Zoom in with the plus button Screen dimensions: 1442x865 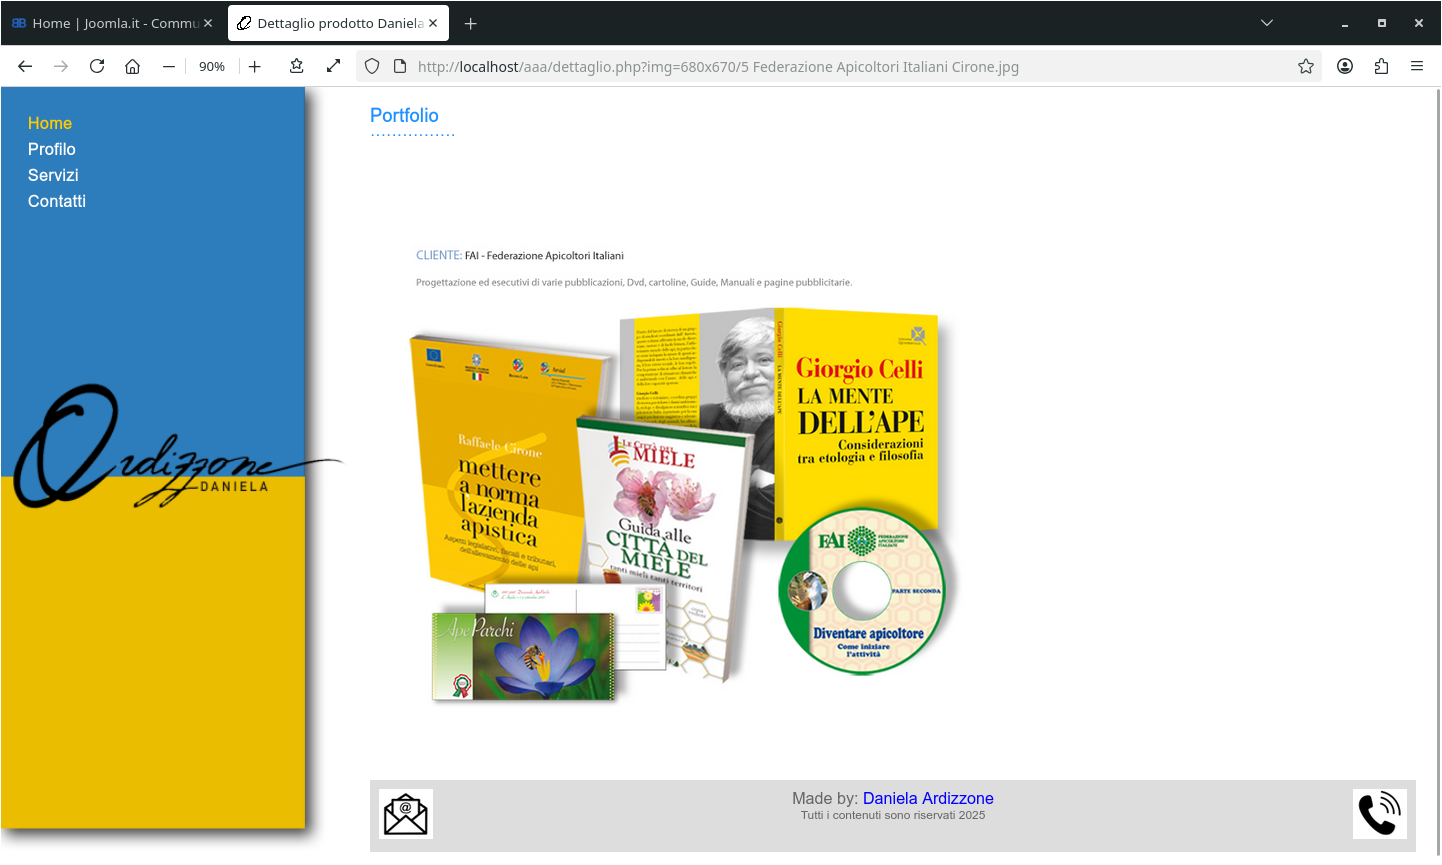click(x=255, y=66)
